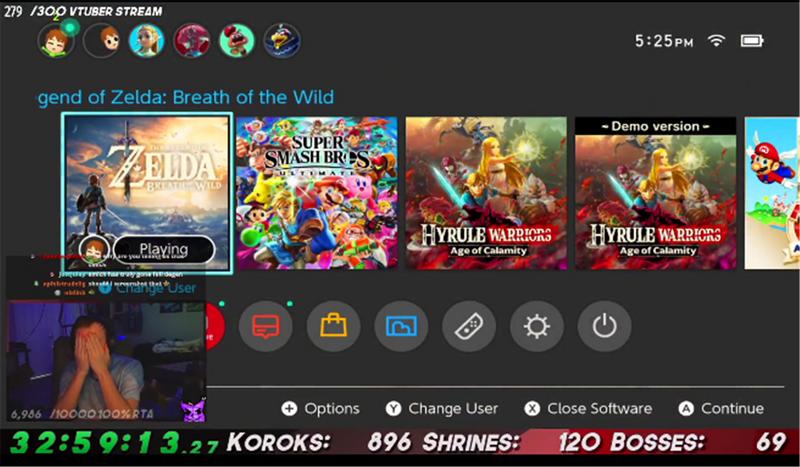Click Close Software X button hint
800x467 pixels.
click(588, 408)
